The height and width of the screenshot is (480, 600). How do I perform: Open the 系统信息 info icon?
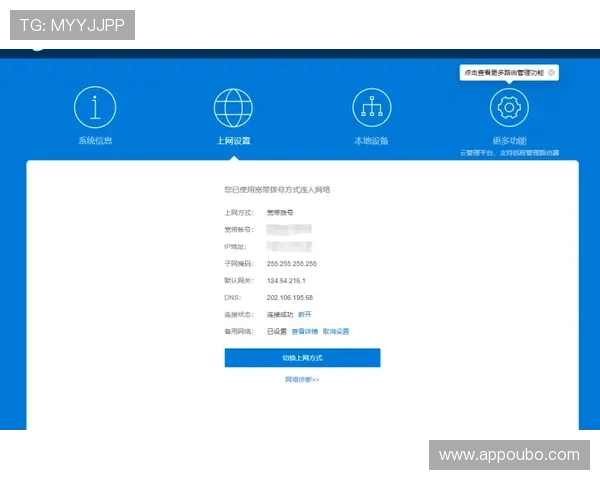click(x=95, y=107)
